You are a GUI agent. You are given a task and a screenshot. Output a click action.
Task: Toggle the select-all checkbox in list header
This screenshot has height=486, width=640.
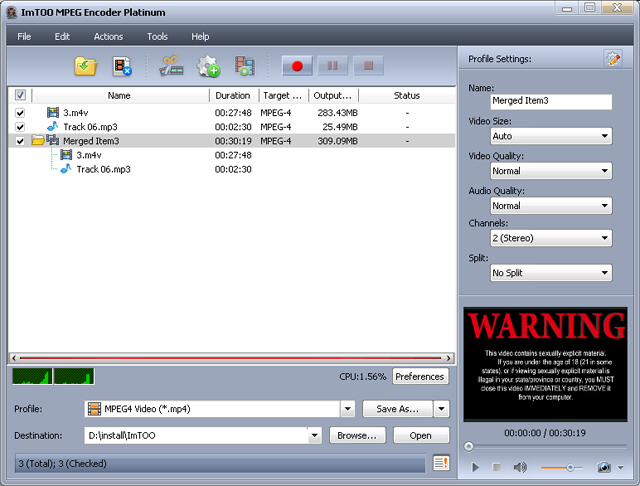click(21, 96)
